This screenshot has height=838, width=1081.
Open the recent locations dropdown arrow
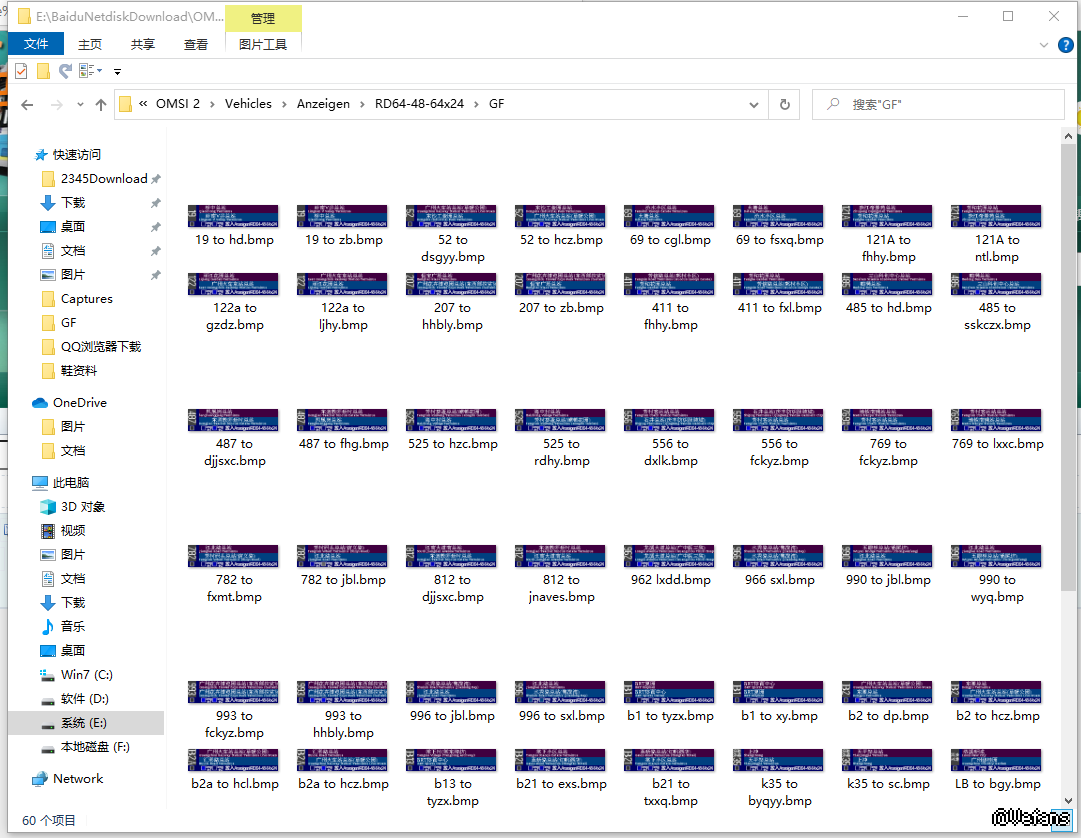click(x=80, y=105)
